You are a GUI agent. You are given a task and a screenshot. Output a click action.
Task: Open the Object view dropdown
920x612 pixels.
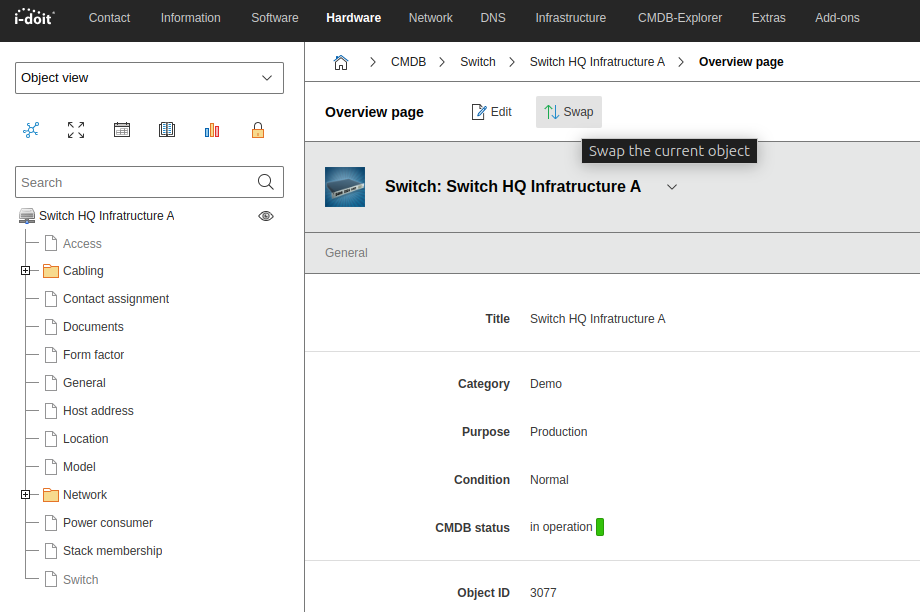pos(149,78)
